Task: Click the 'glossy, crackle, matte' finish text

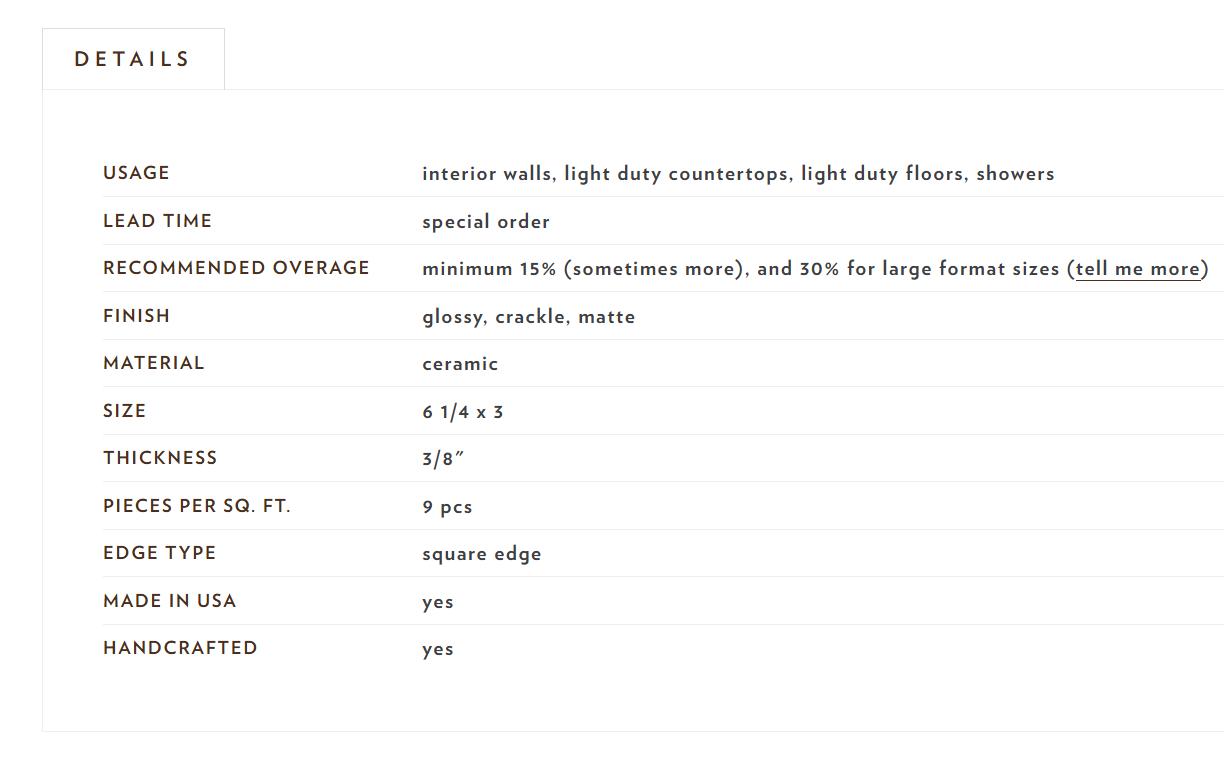Action: 529,317
